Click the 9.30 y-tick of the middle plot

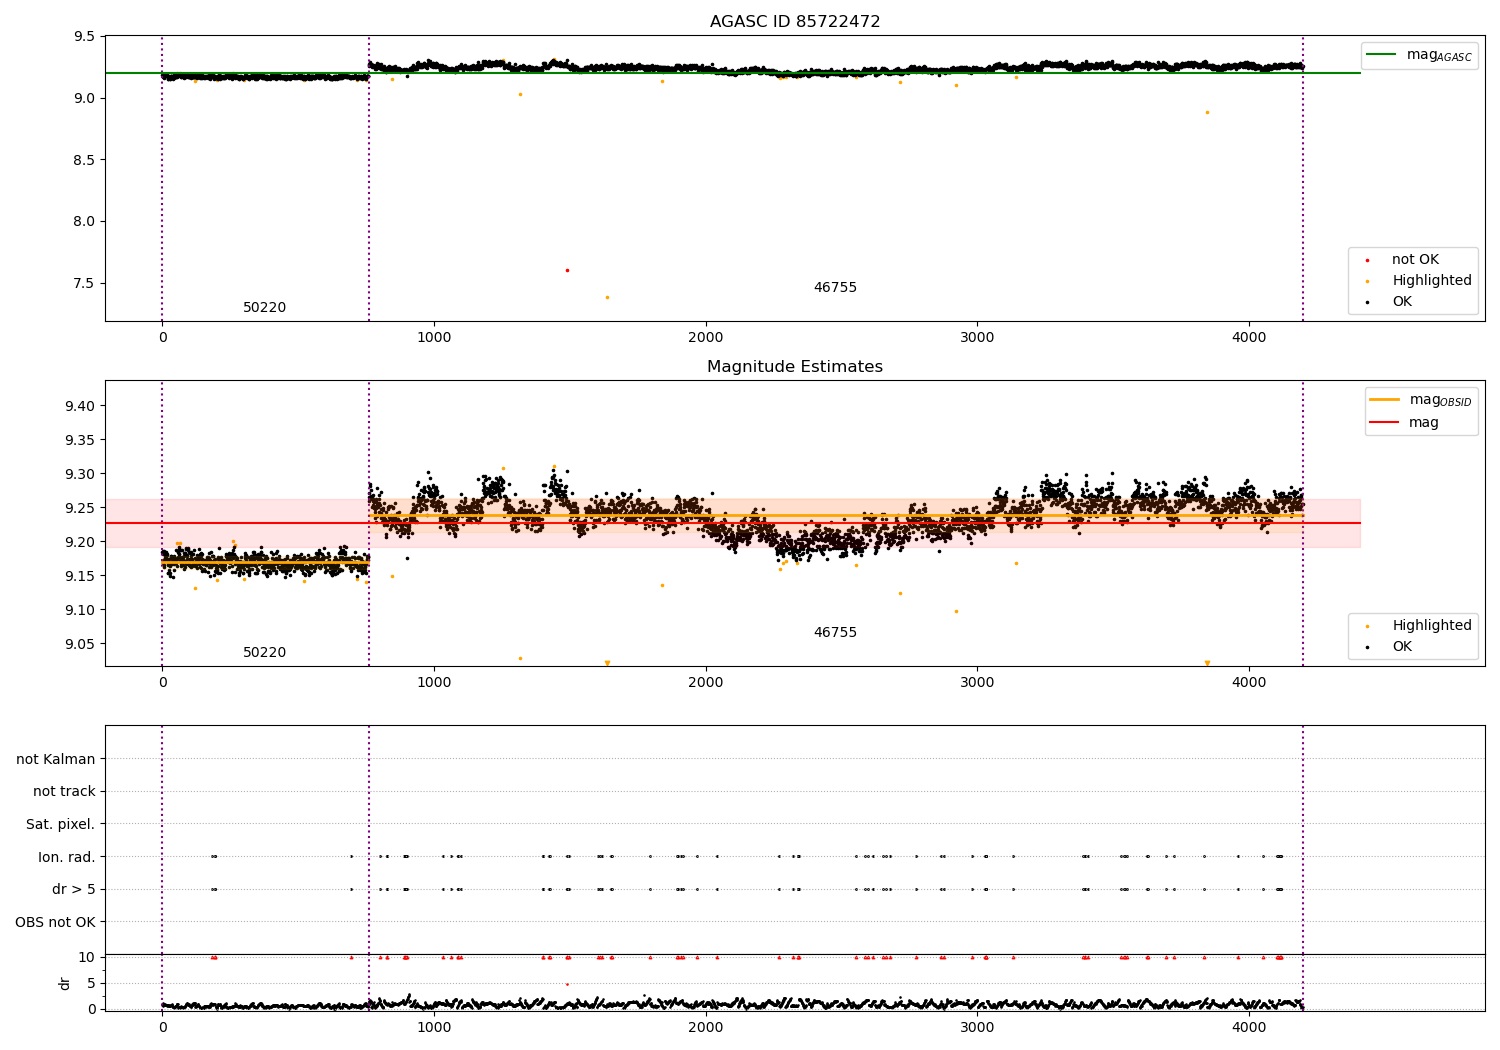[81, 474]
